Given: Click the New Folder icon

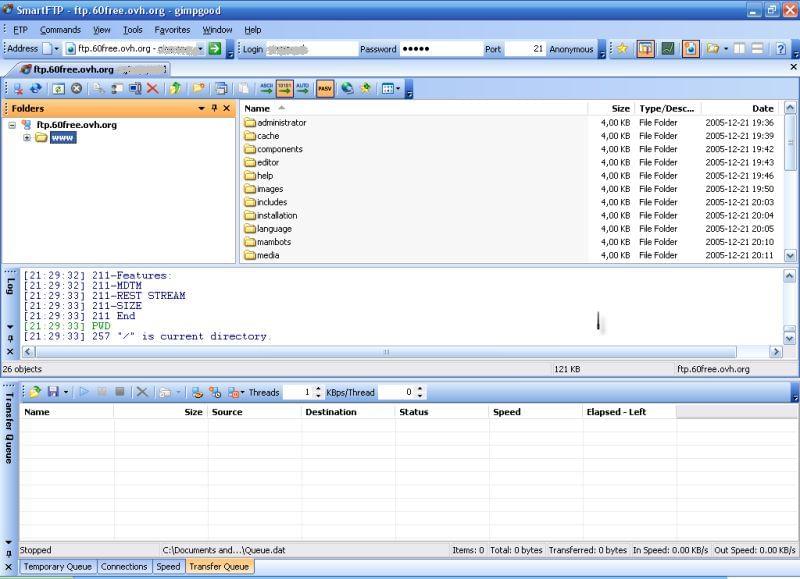Looking at the screenshot, I should pyautogui.click(x=198, y=89).
